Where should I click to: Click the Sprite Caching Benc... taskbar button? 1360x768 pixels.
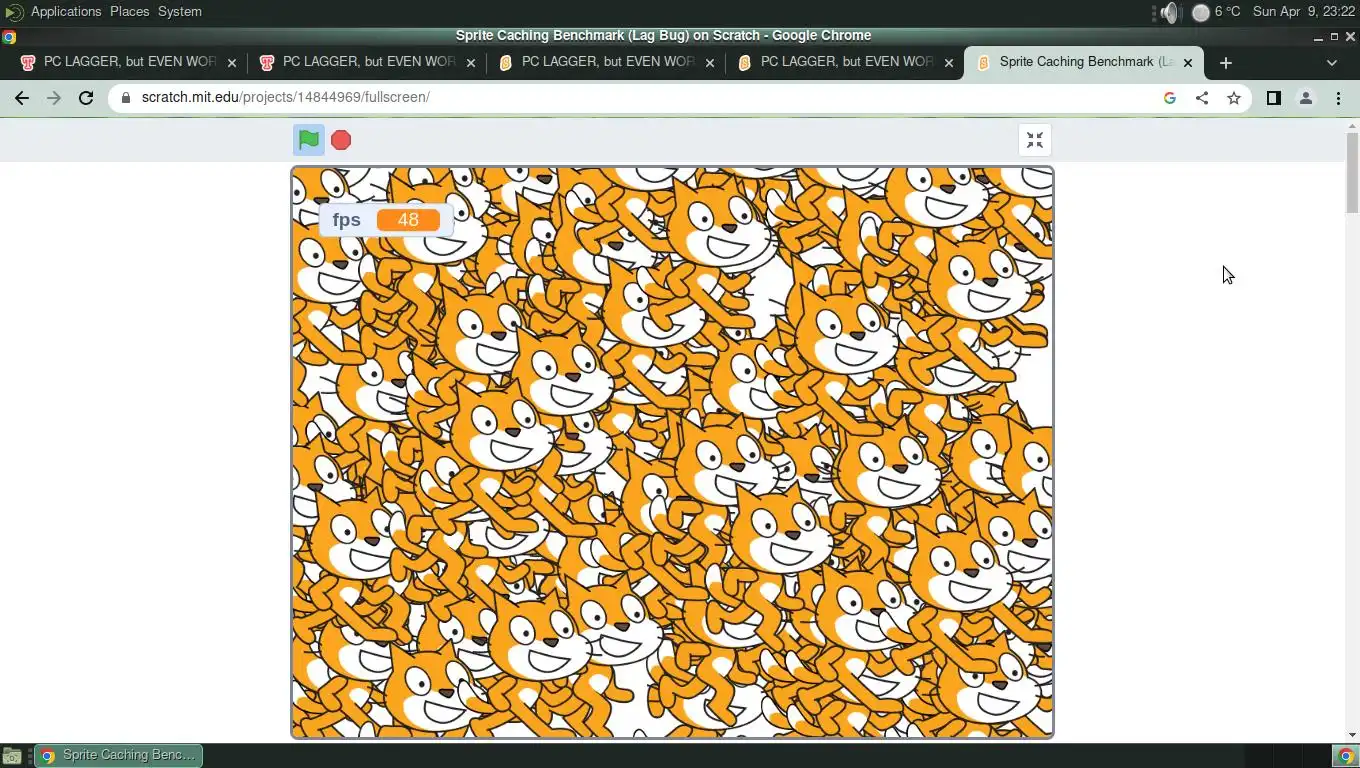click(118, 755)
